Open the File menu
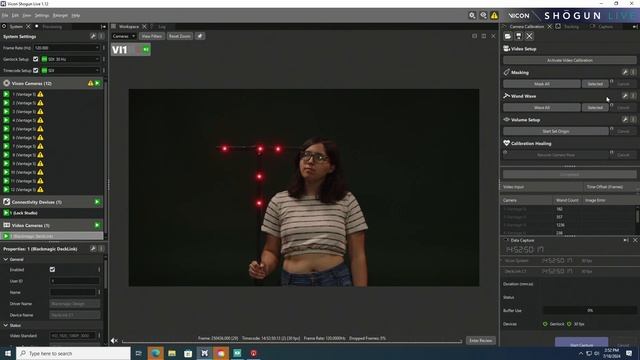Image resolution: width=640 pixels, height=360 pixels. point(5,16)
